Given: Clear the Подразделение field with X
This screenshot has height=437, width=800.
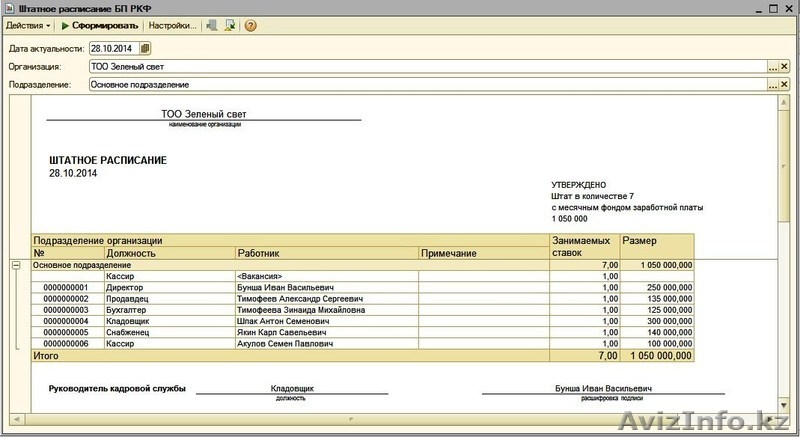Looking at the screenshot, I should (786, 85).
